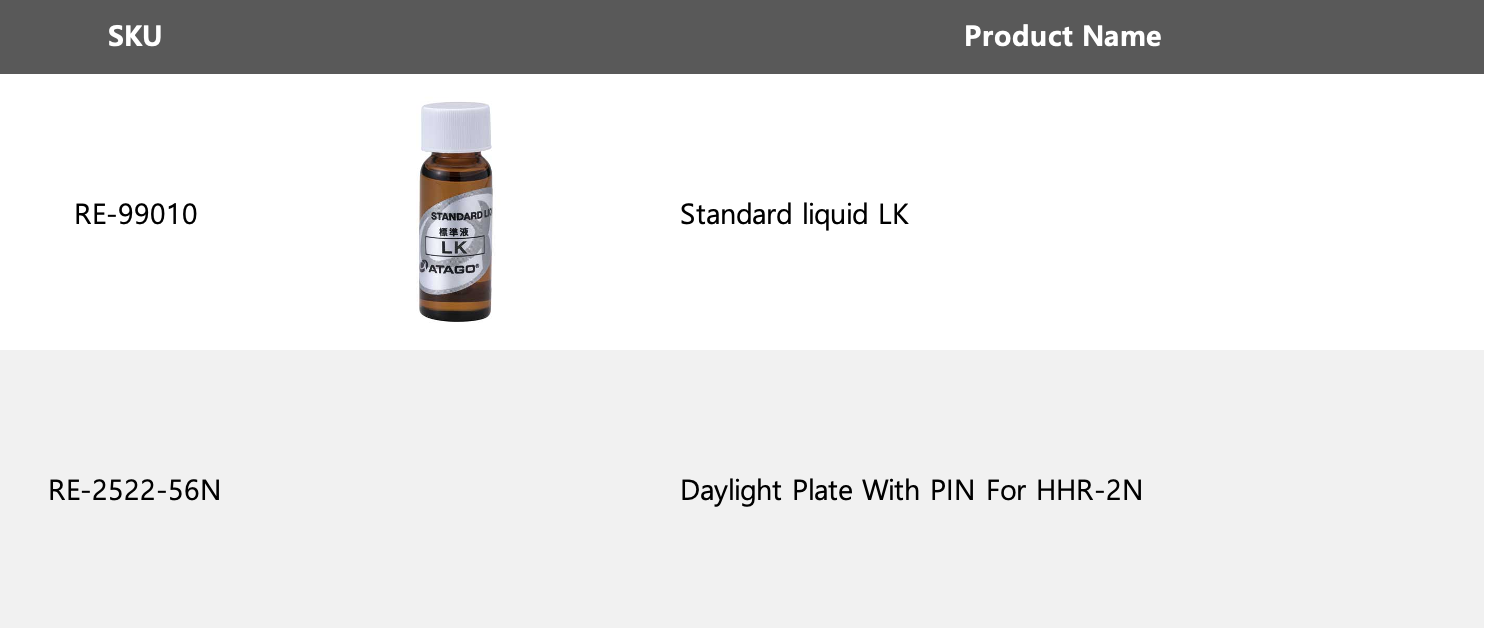Click the header bar between SKU and Product Name
Screen dimensions: 1488x628
[550, 37]
